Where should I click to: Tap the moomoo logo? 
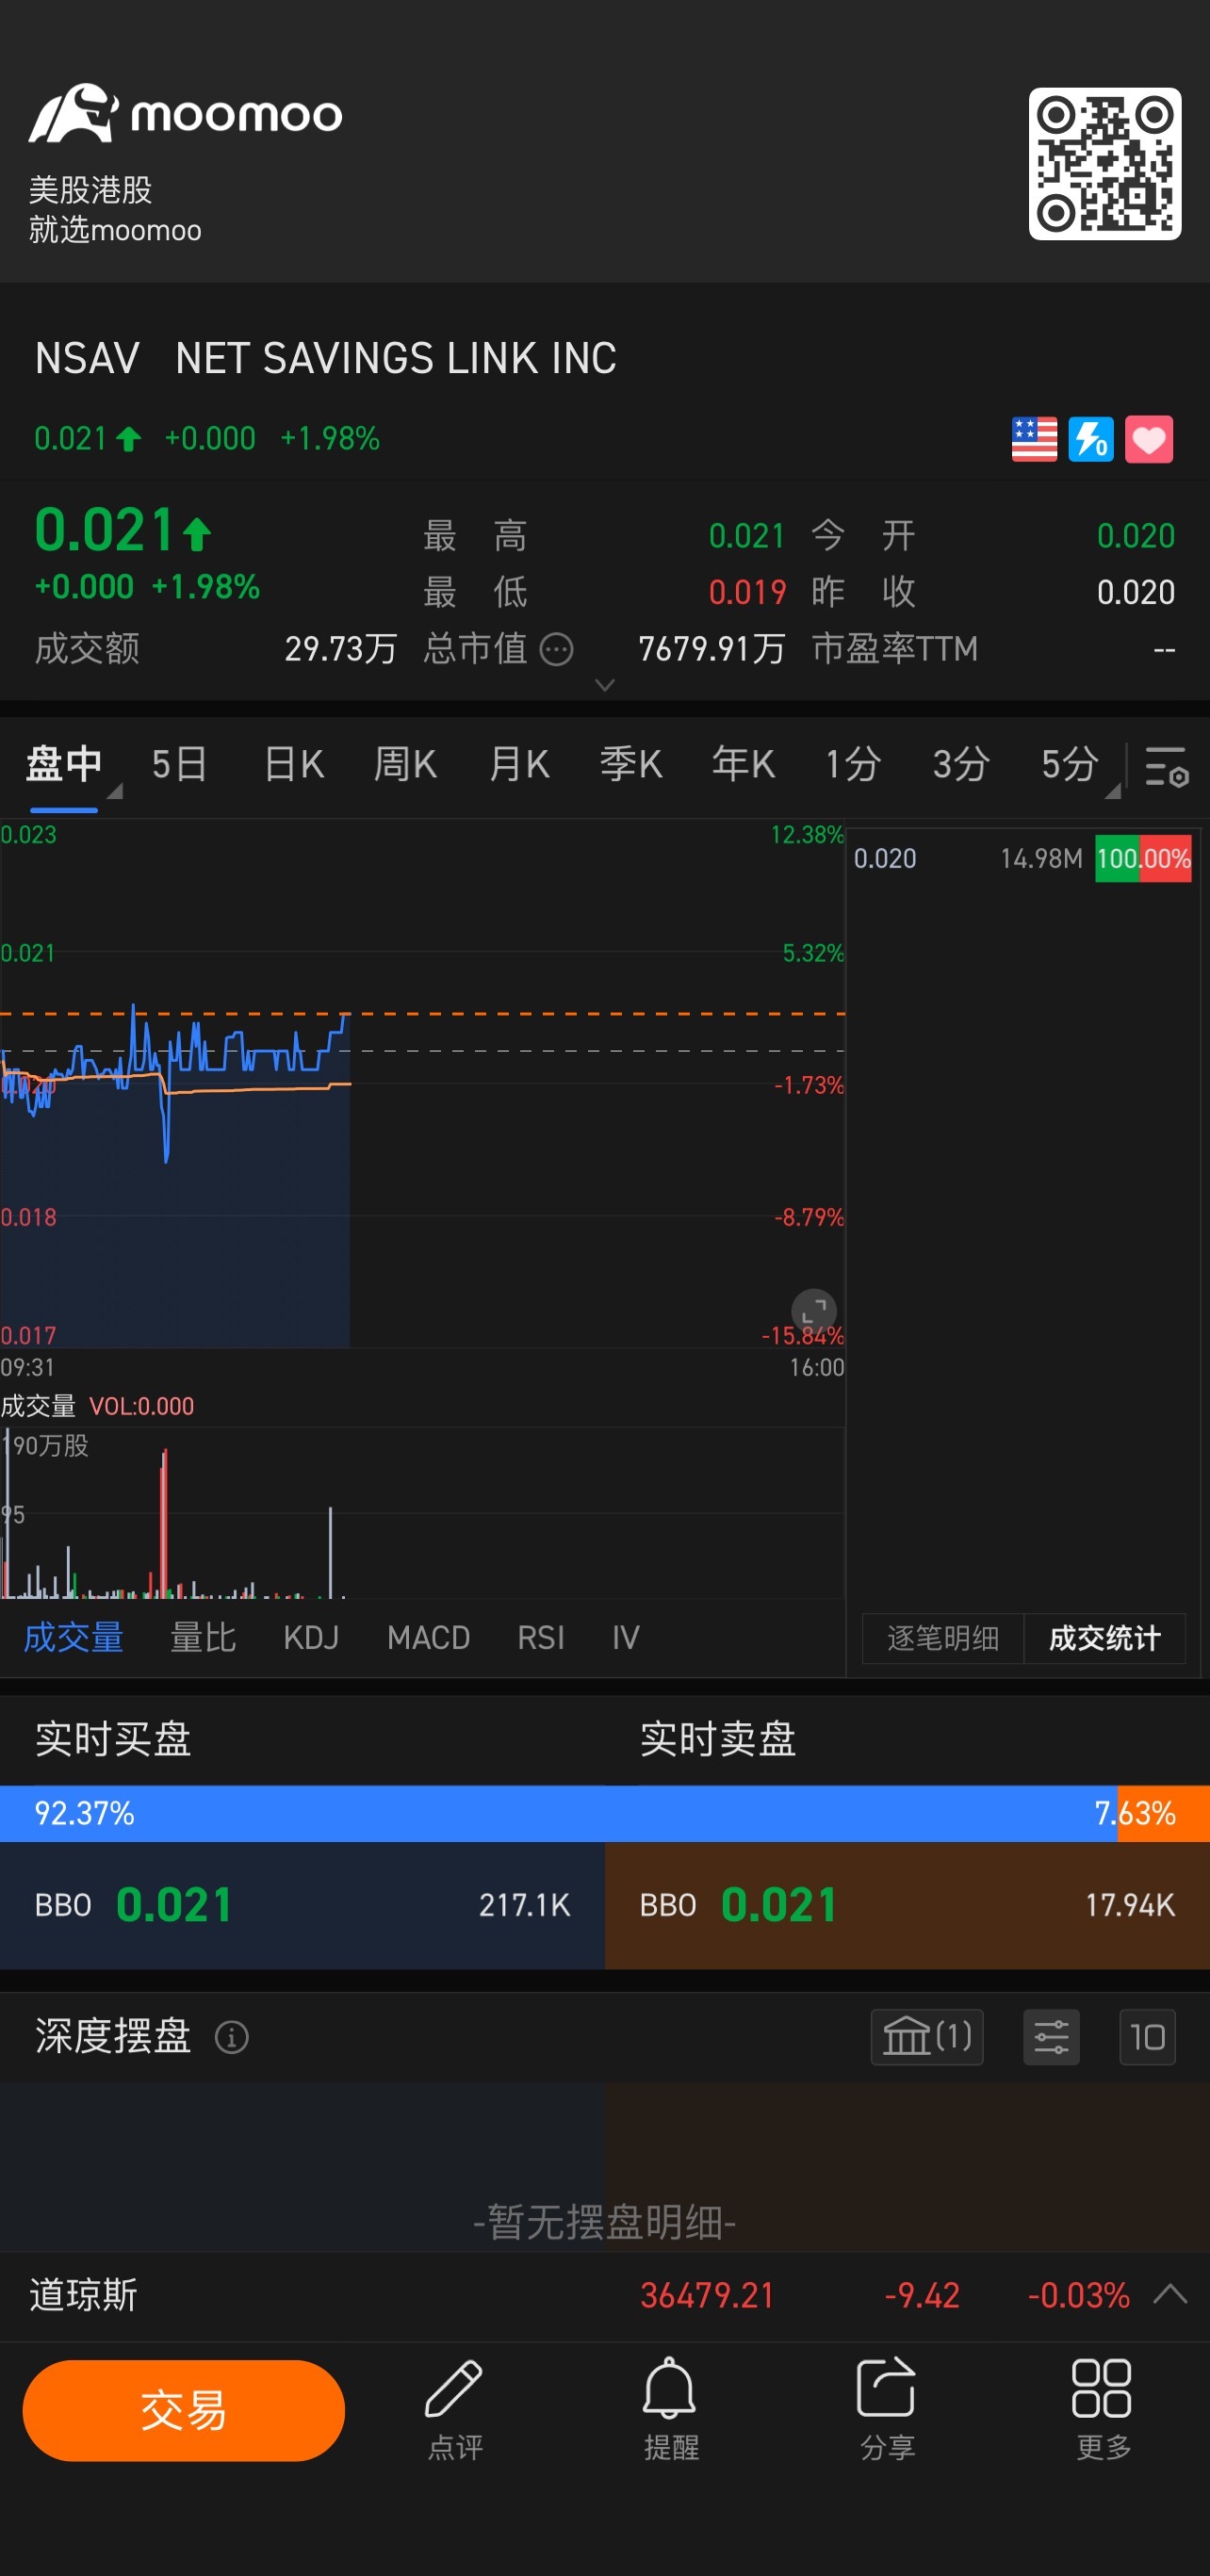click(x=185, y=113)
